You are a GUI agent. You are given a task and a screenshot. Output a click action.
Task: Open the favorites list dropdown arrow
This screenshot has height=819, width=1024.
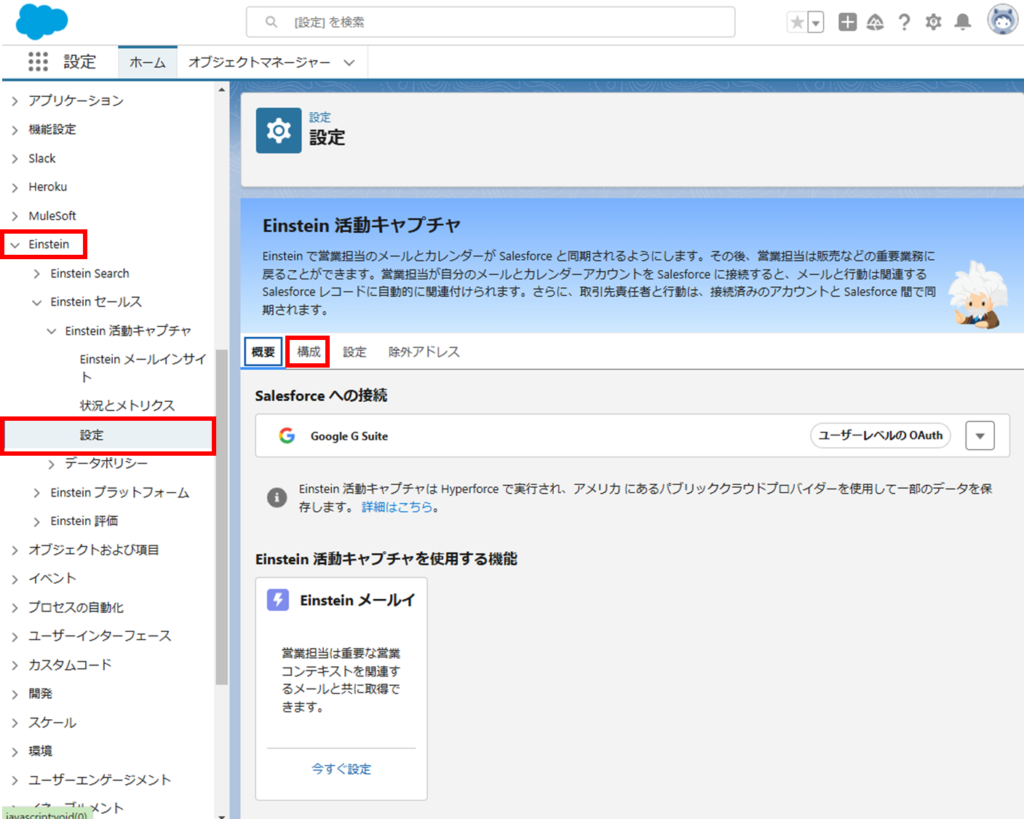816,22
